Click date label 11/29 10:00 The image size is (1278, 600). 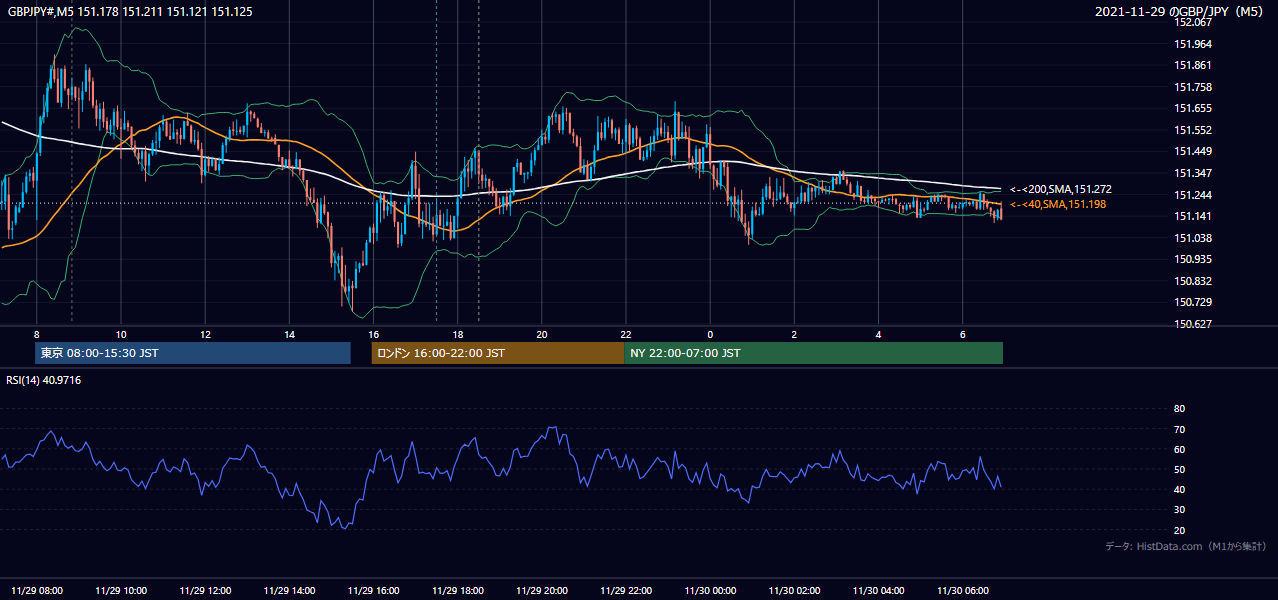(x=121, y=590)
